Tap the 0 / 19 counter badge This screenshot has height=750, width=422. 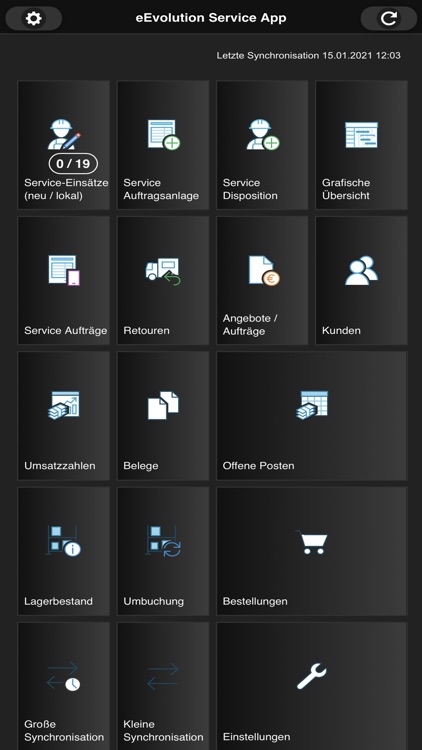point(73,164)
